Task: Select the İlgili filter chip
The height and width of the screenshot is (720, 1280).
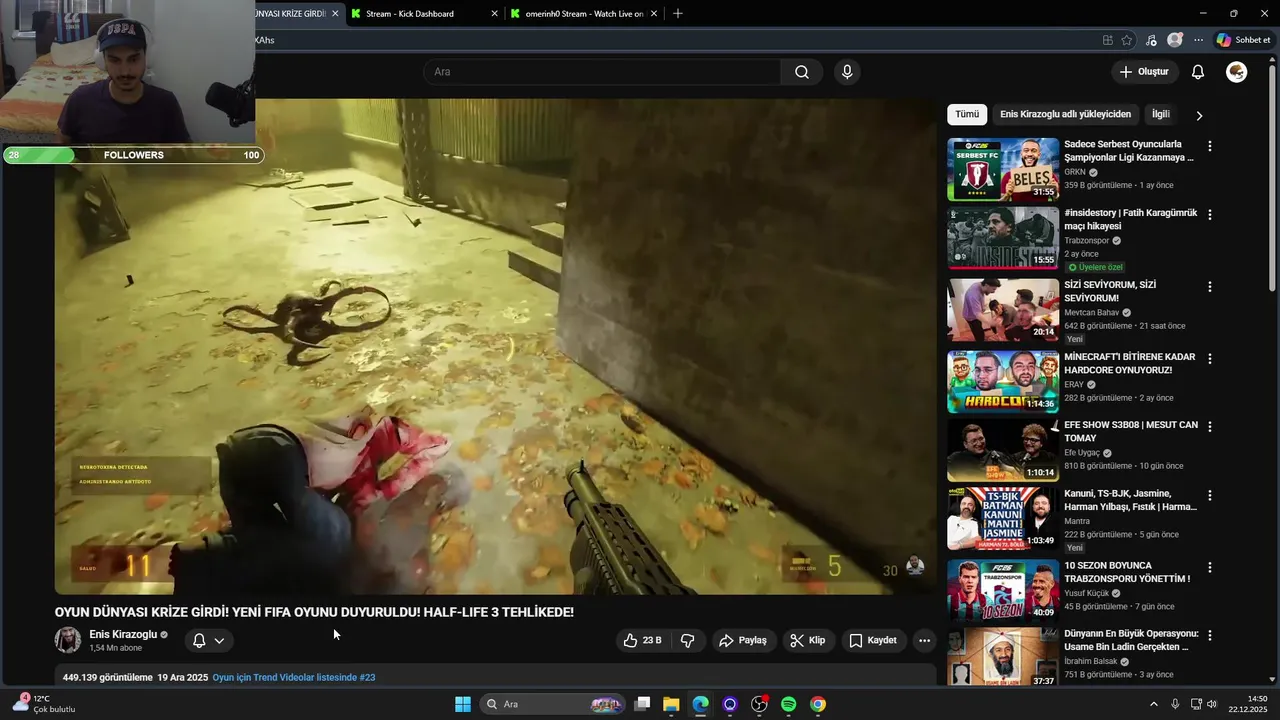Action: [1160, 114]
